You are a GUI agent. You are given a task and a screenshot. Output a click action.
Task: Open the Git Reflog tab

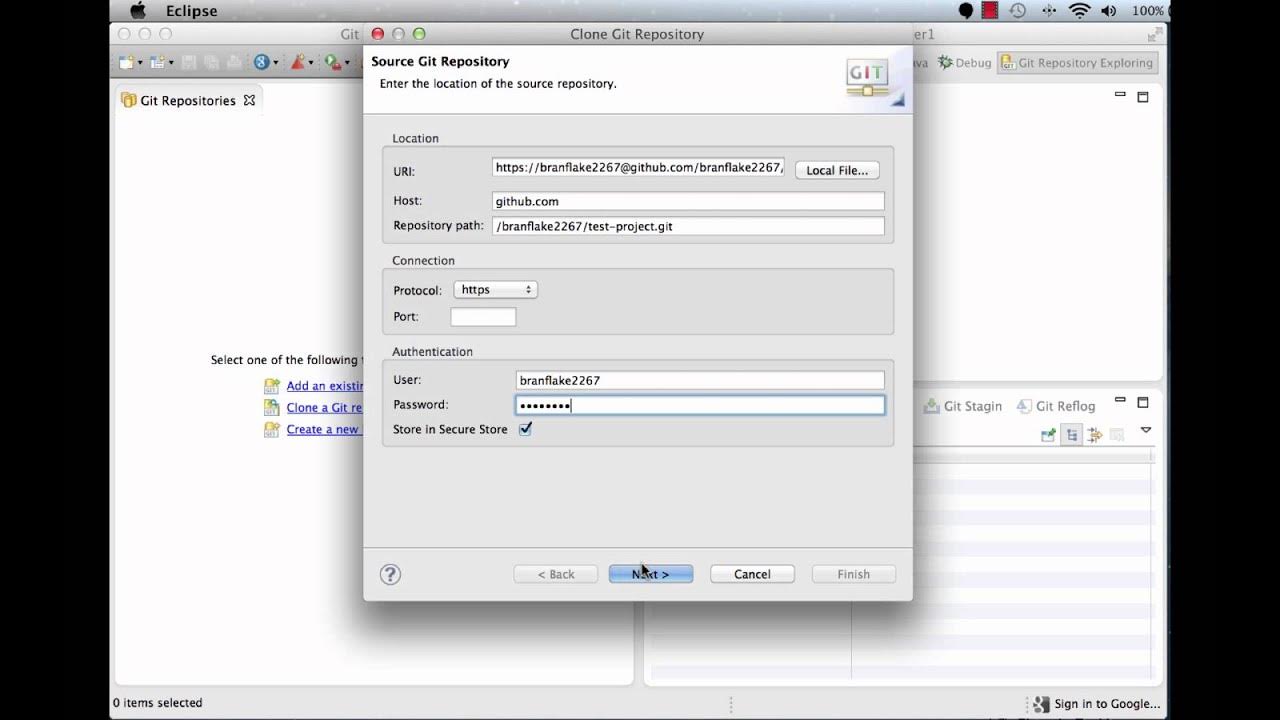tap(1056, 406)
